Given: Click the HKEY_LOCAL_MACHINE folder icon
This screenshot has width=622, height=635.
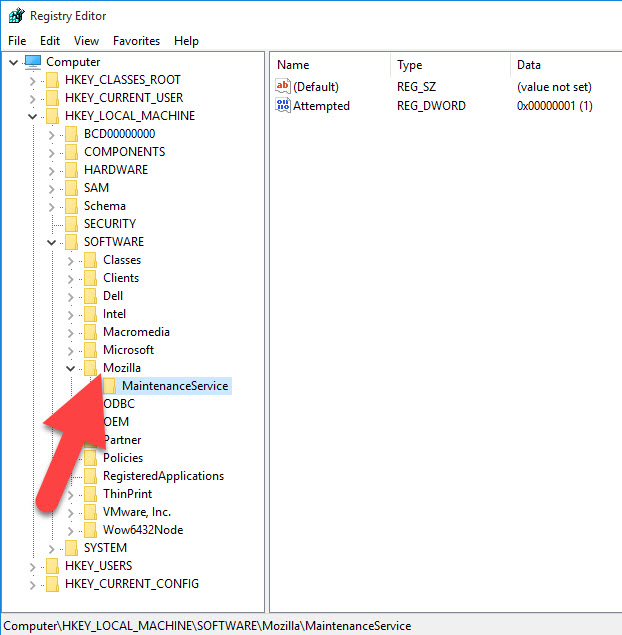Looking at the screenshot, I should click(x=52, y=116).
